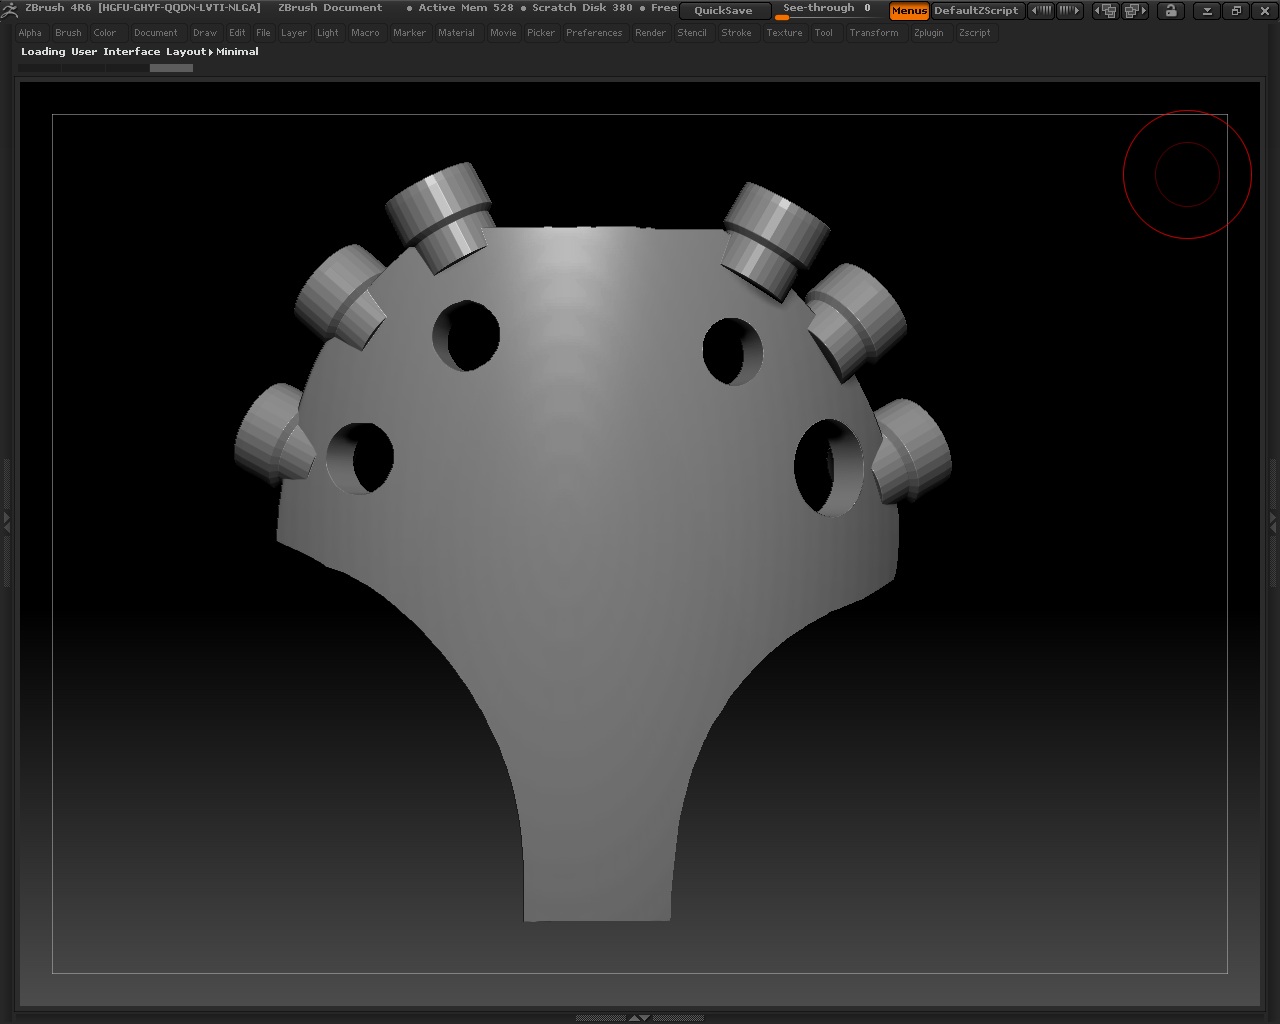Click the 'Scratch Disk 380' status readout
The width and height of the screenshot is (1280, 1024).
coord(582,8)
